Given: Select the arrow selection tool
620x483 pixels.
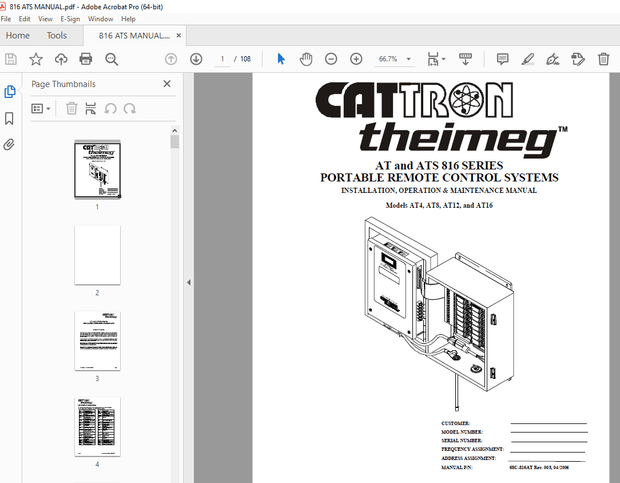Looking at the screenshot, I should point(281,59).
